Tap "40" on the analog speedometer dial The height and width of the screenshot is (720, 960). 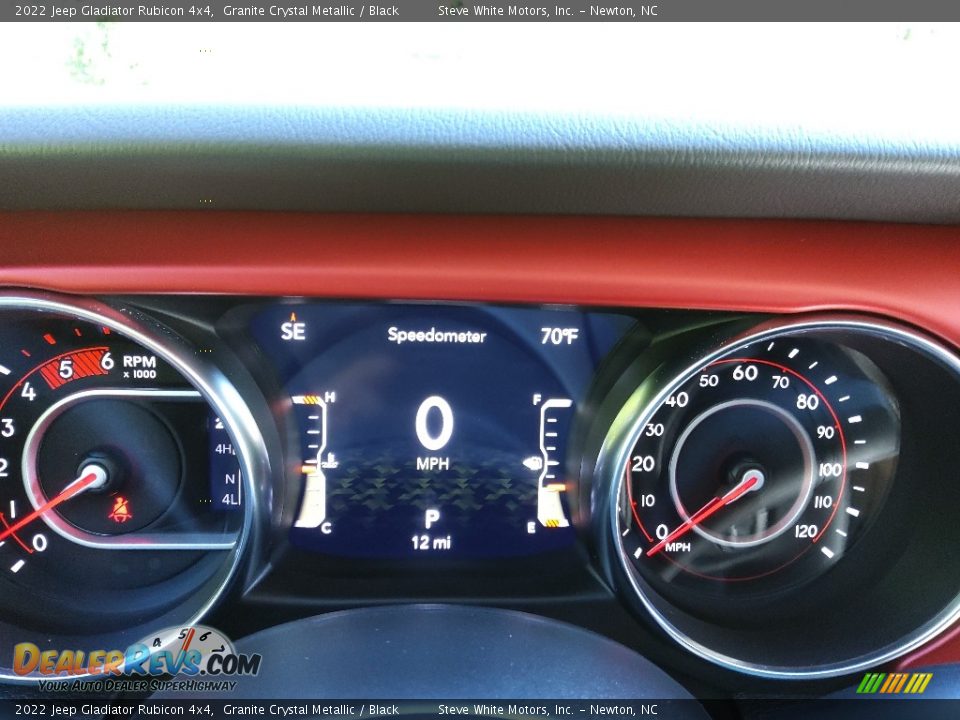(x=677, y=400)
